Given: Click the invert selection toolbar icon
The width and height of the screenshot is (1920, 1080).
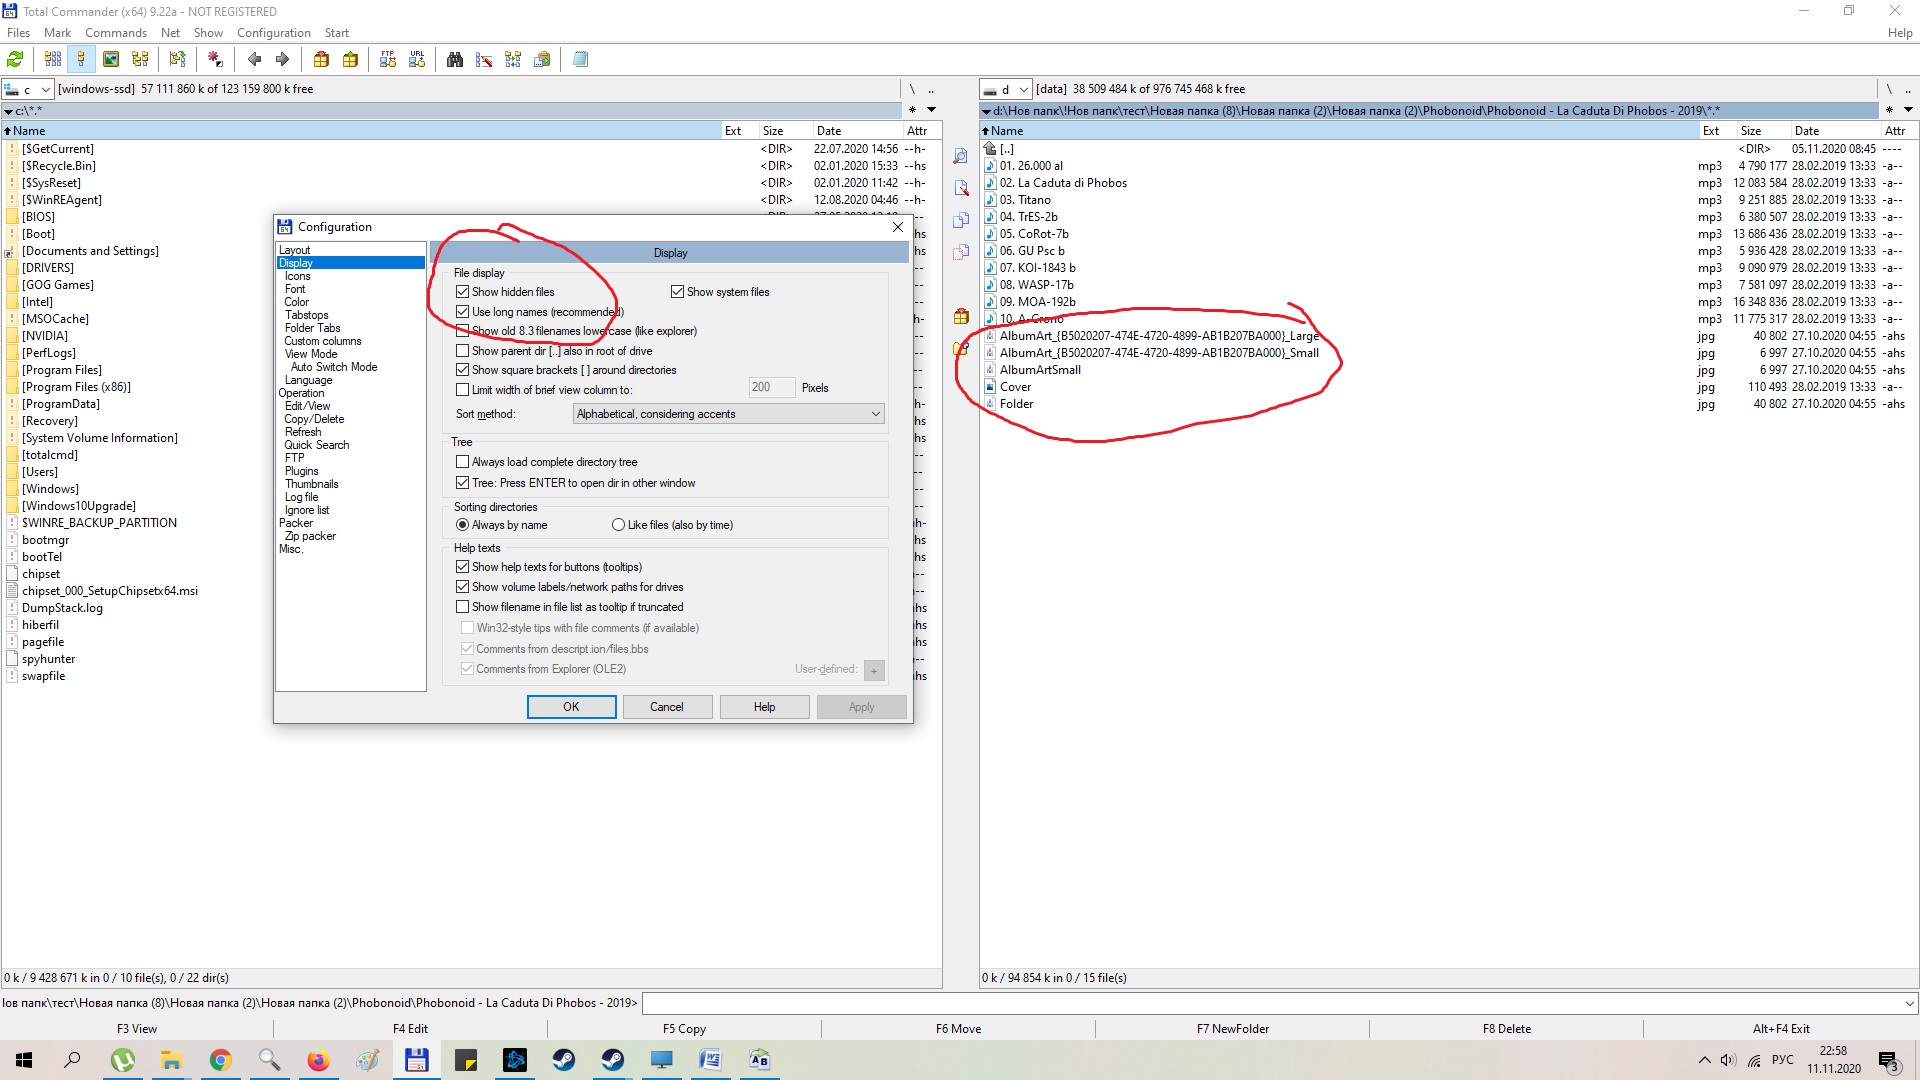Looking at the screenshot, I should point(215,59).
